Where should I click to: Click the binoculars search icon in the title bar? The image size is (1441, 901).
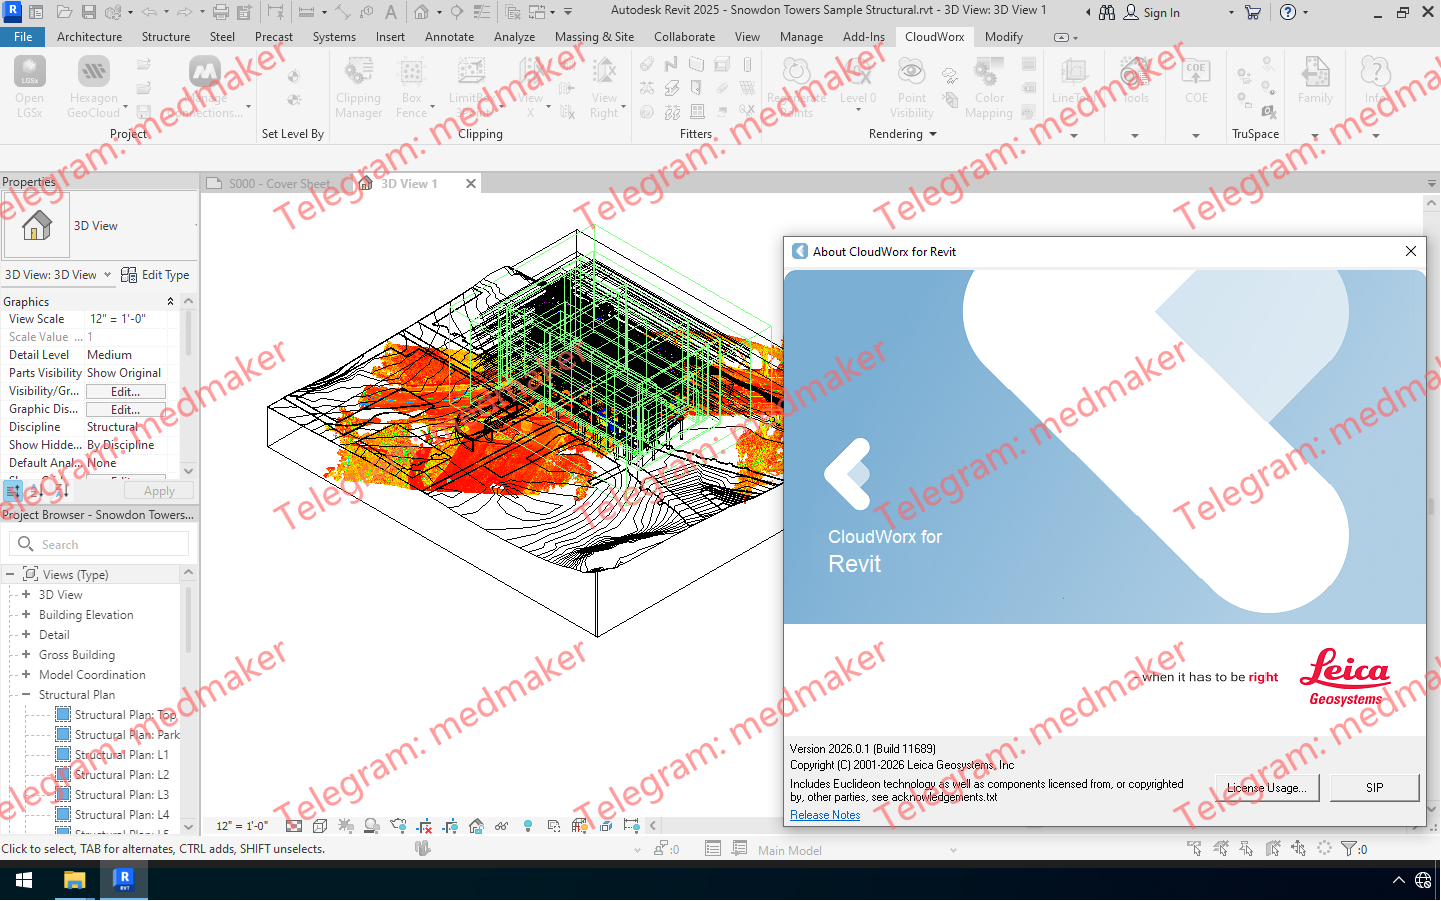[1107, 12]
